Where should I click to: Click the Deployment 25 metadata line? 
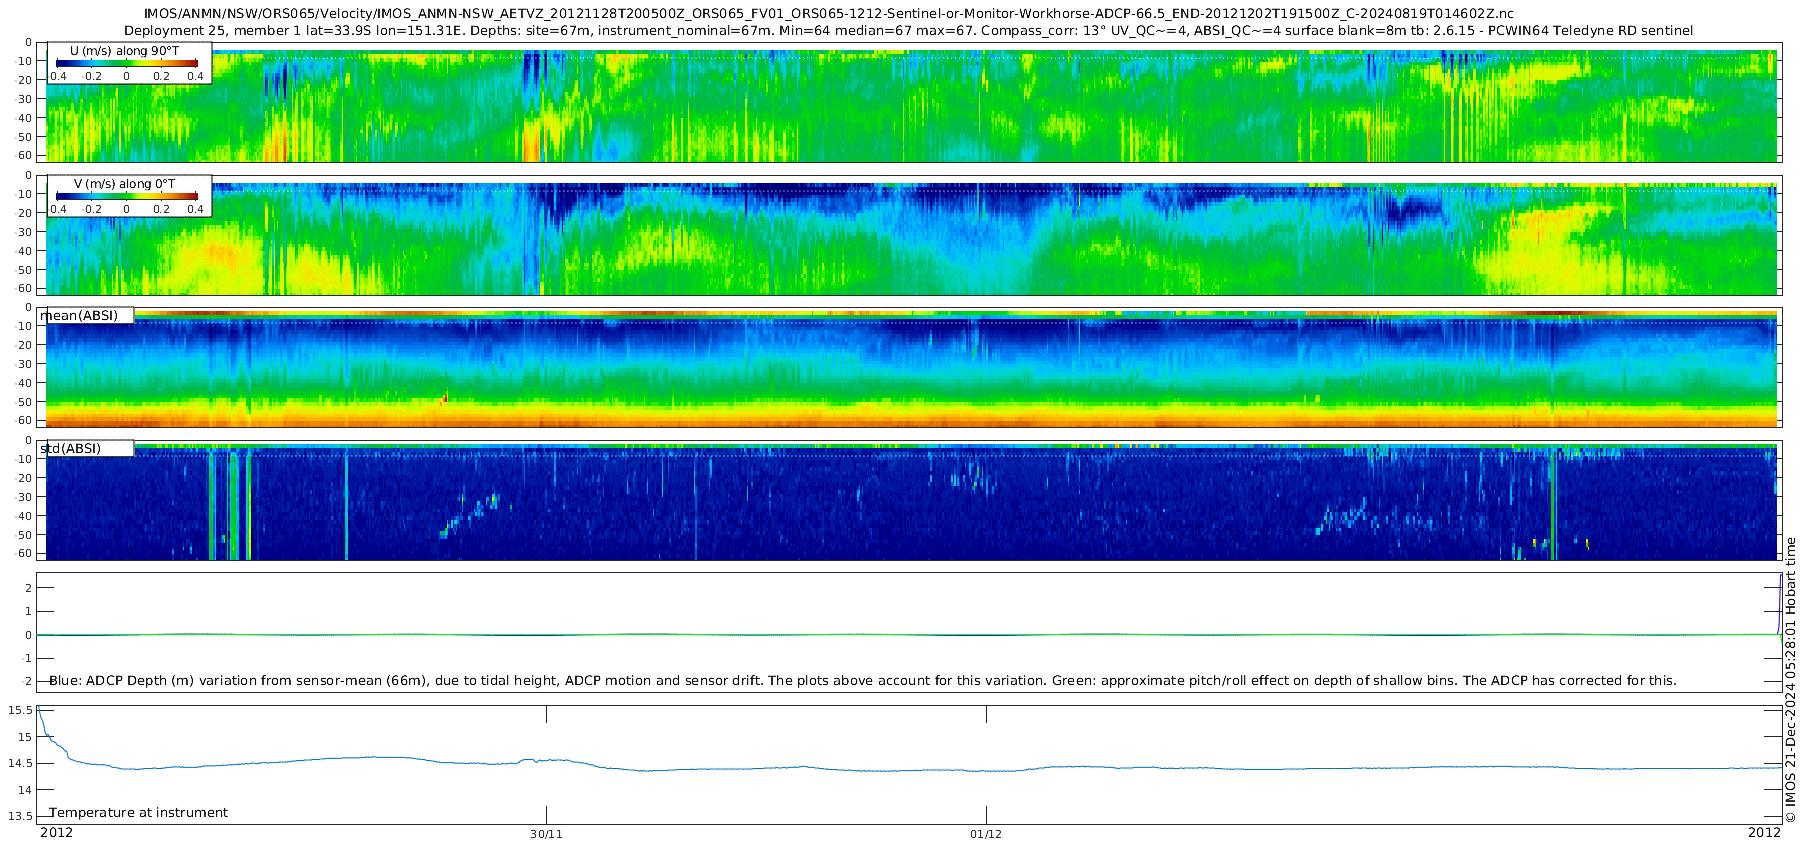(908, 31)
